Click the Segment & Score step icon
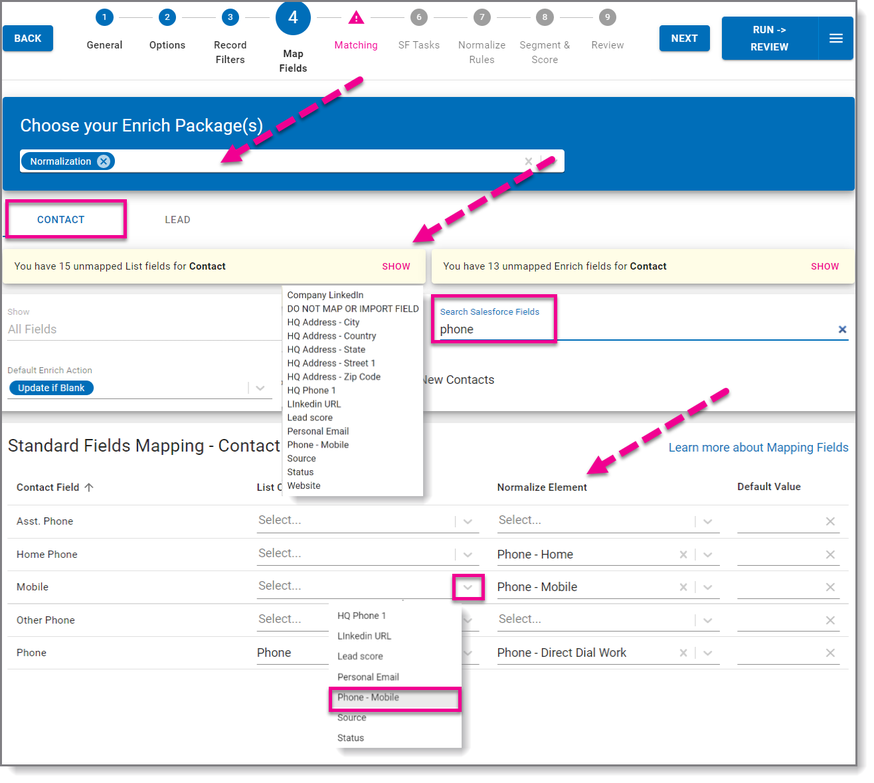The width and height of the screenshot is (874, 783). [x=544, y=17]
